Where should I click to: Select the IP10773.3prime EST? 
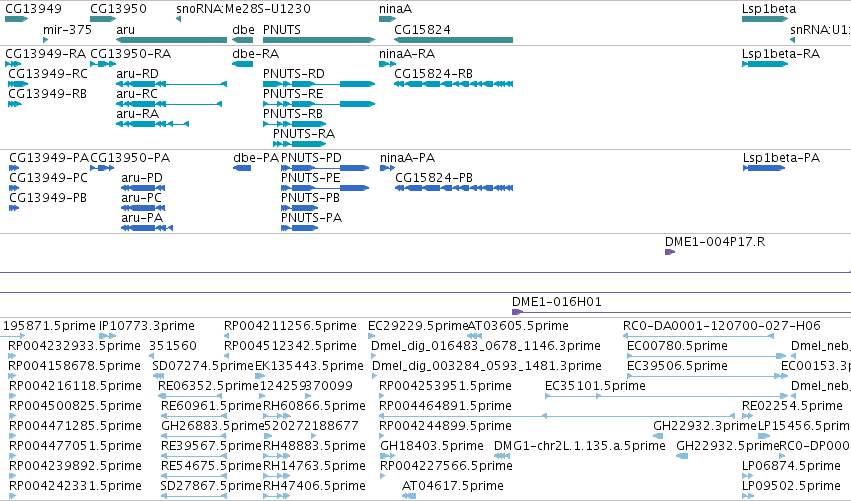(x=107, y=337)
